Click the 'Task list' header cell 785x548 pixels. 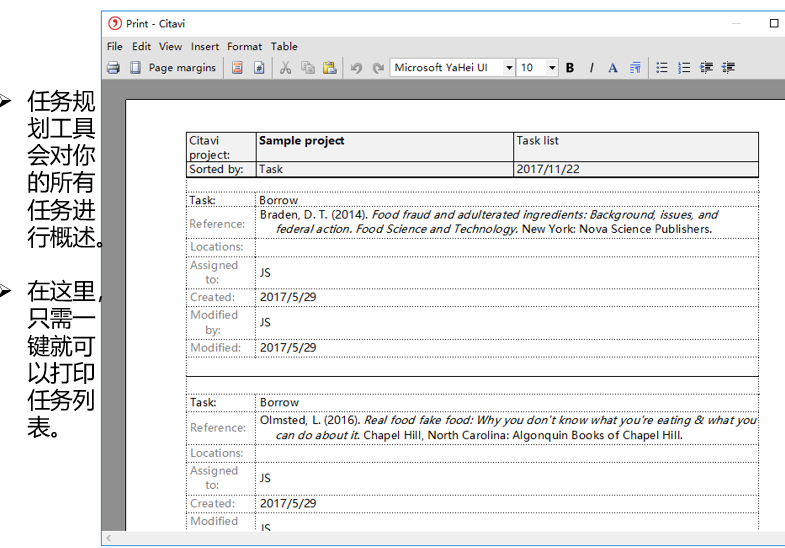tap(636, 147)
